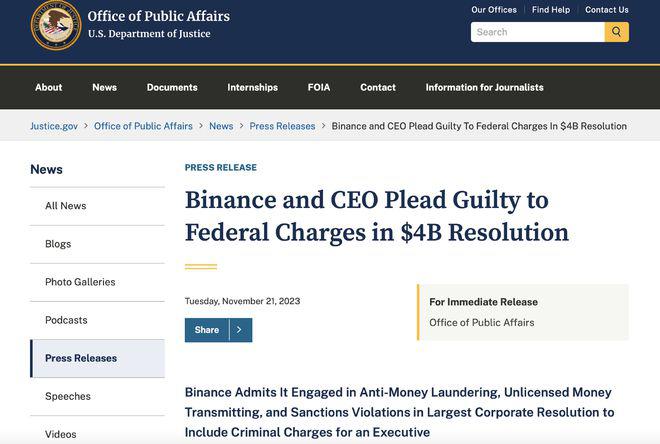Click the Find Help link
Image resolution: width=660 pixels, height=444 pixels.
[551, 10]
